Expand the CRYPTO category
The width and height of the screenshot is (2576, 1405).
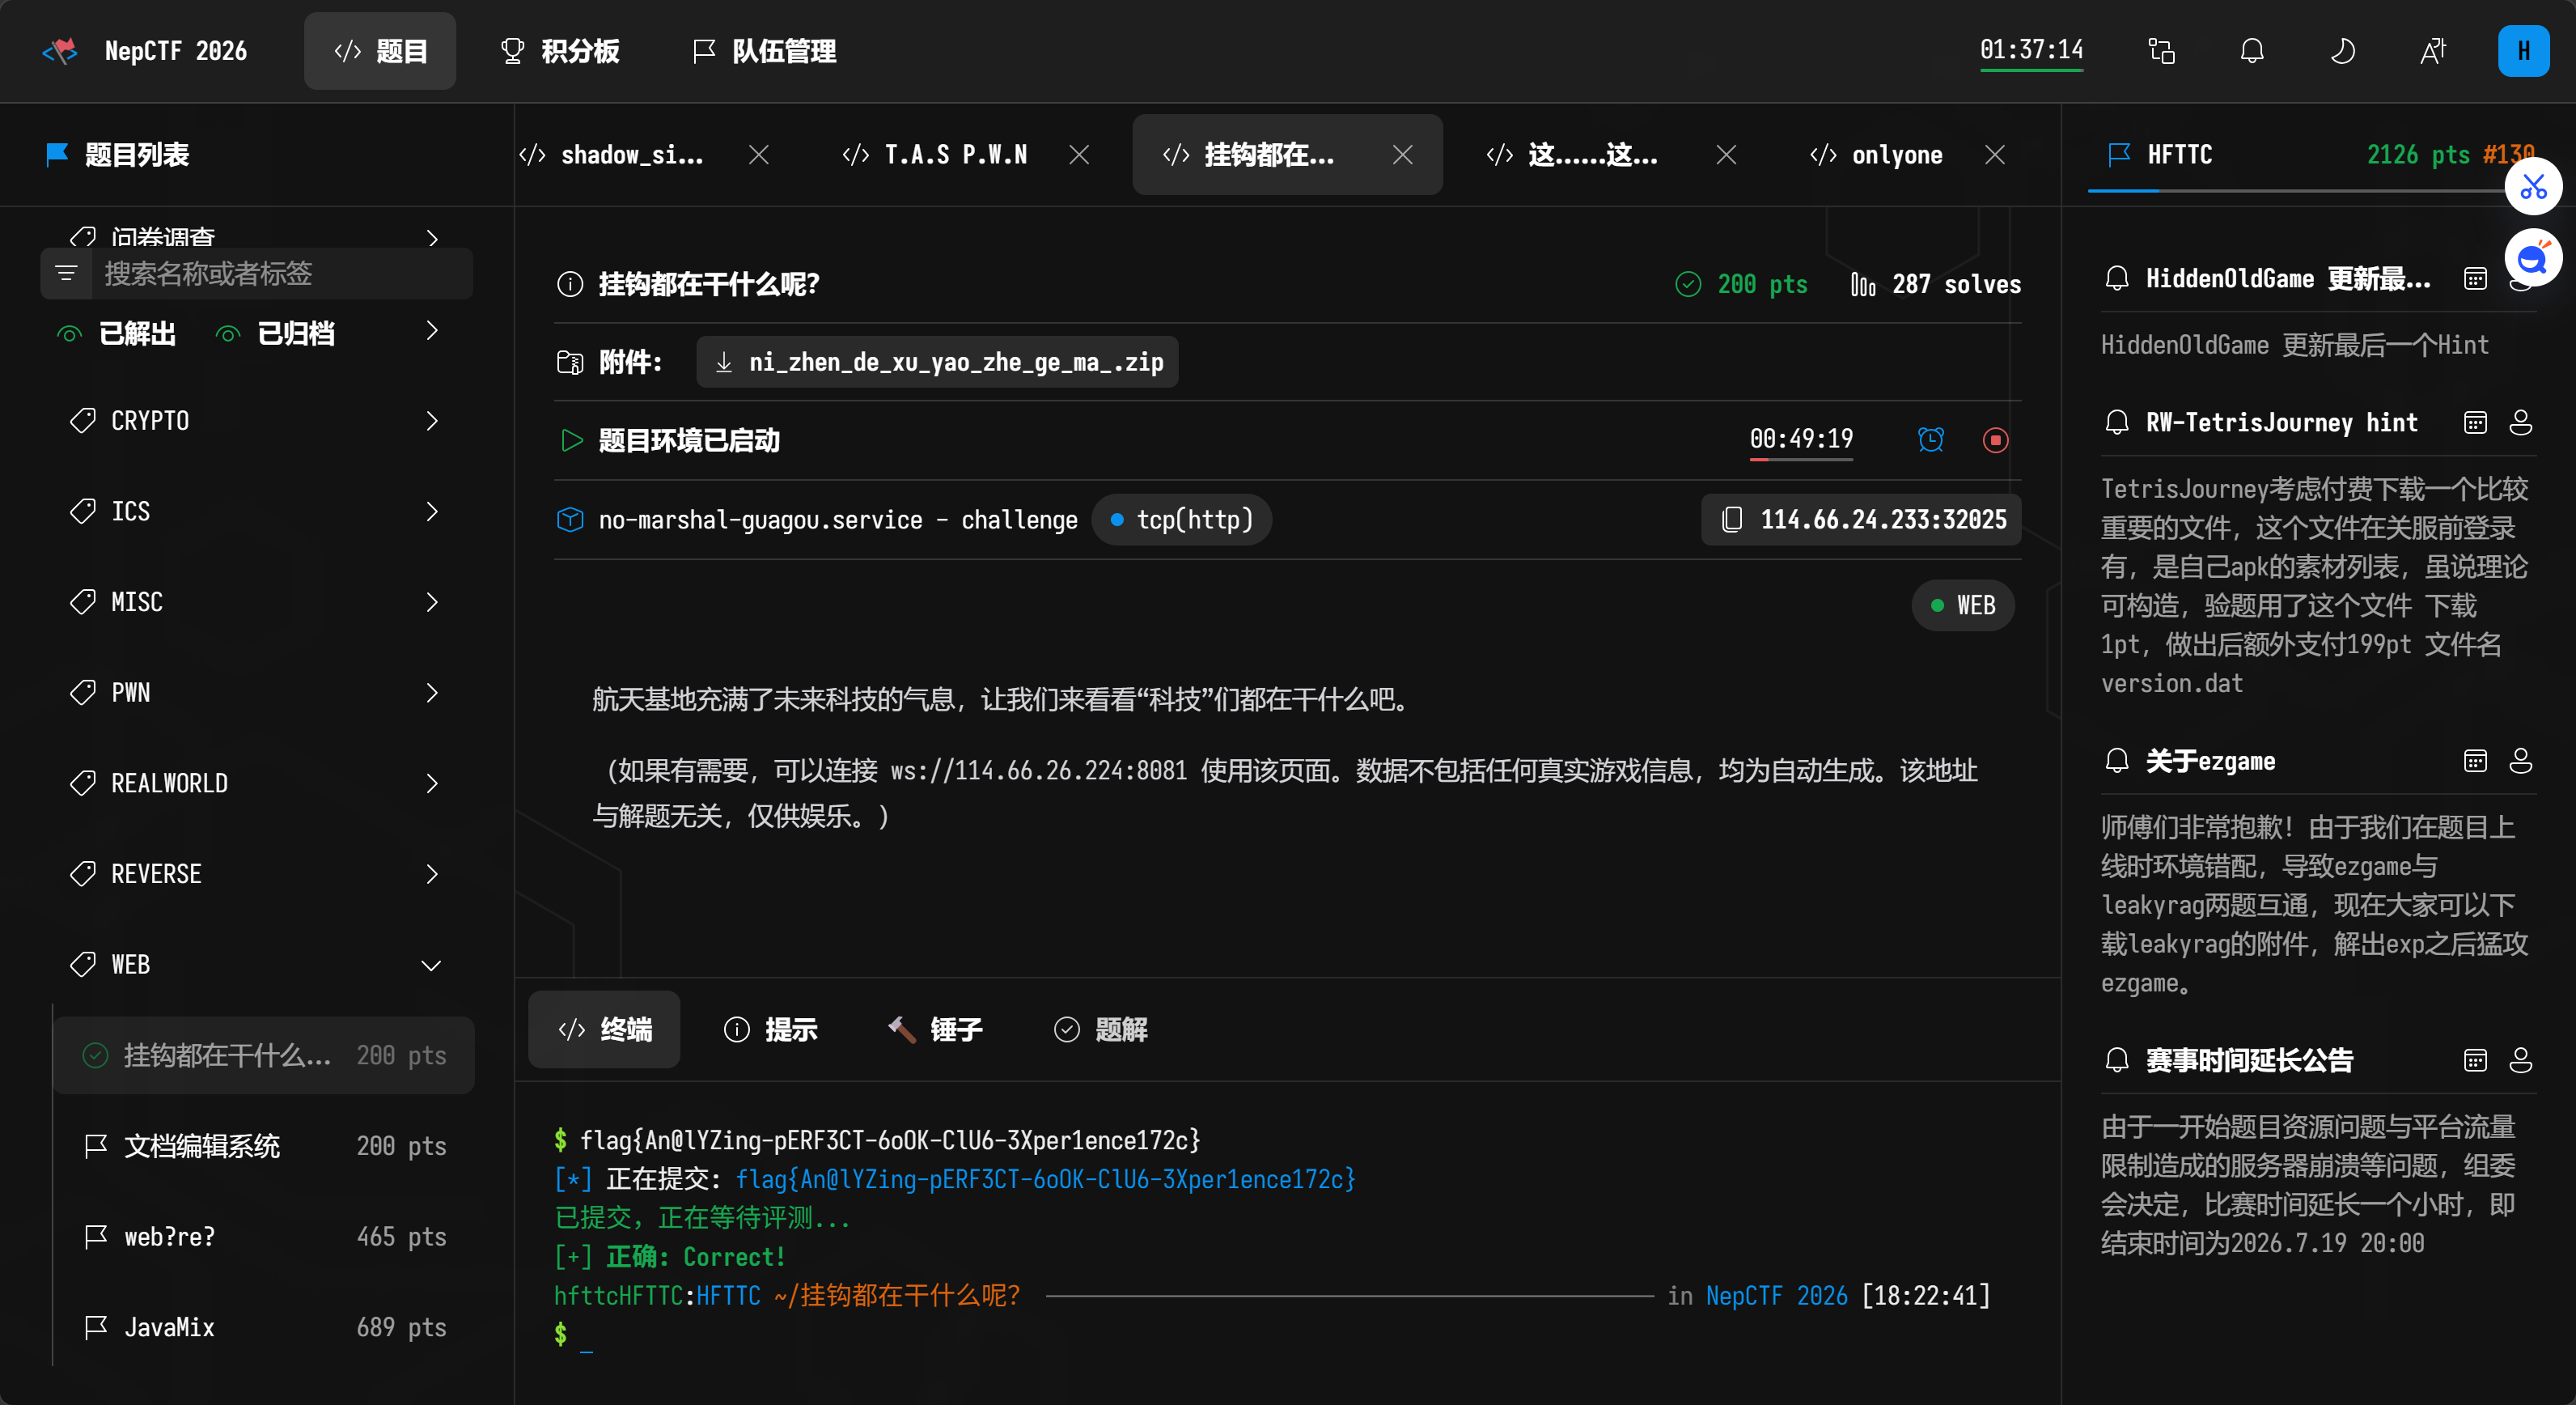(256, 421)
